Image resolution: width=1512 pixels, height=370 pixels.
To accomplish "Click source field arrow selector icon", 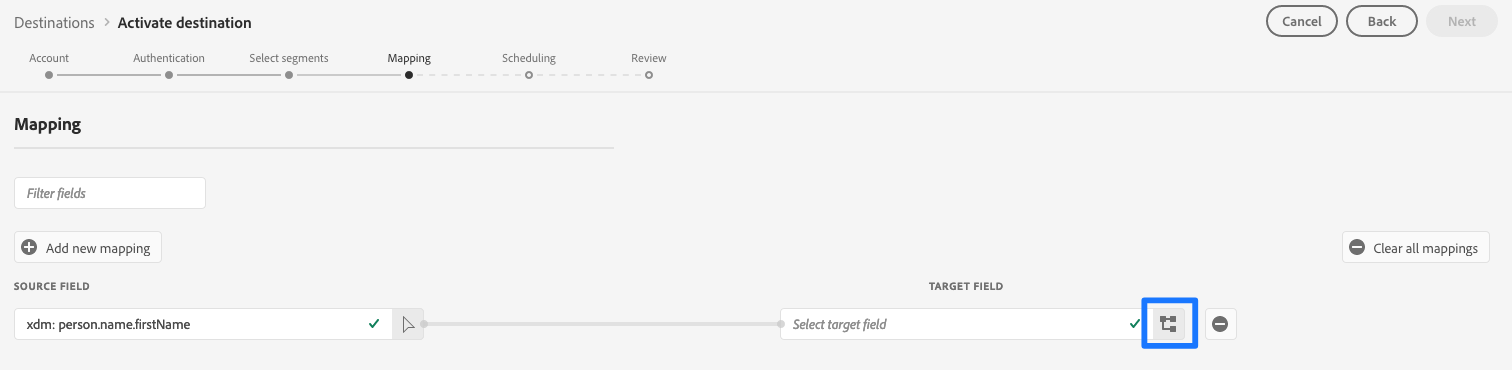I will tap(408, 324).
